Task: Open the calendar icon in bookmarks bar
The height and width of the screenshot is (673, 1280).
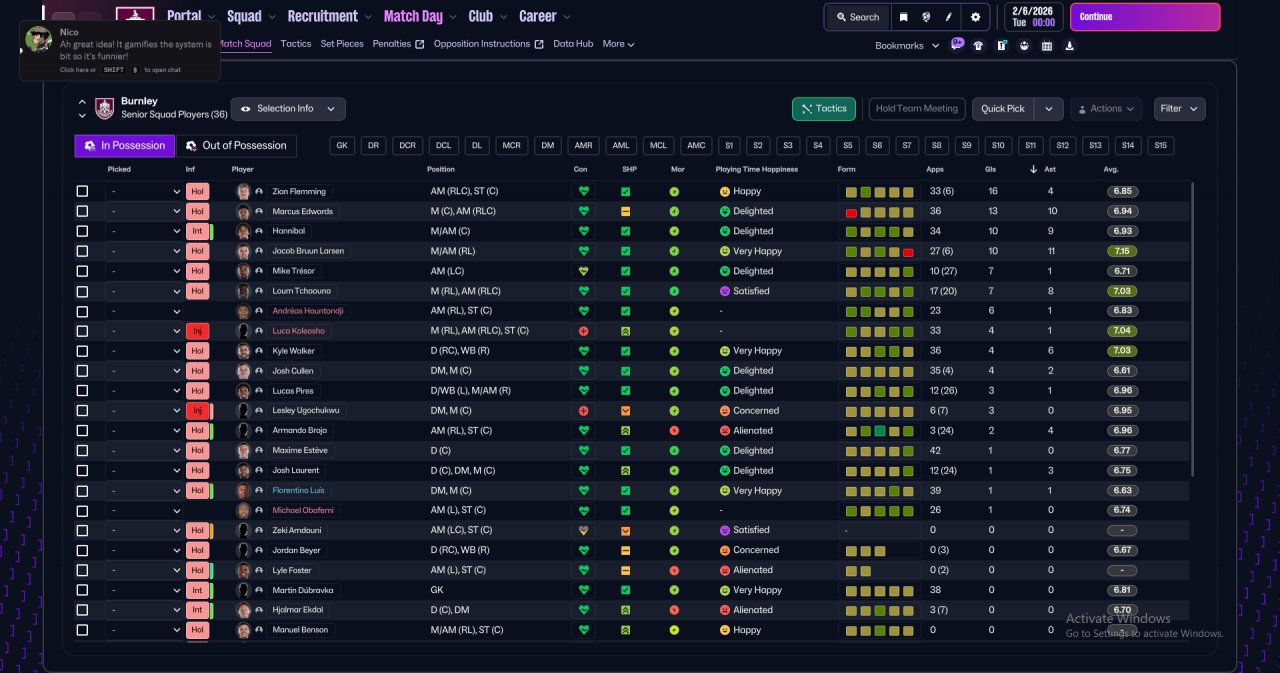Action: [x=1047, y=45]
